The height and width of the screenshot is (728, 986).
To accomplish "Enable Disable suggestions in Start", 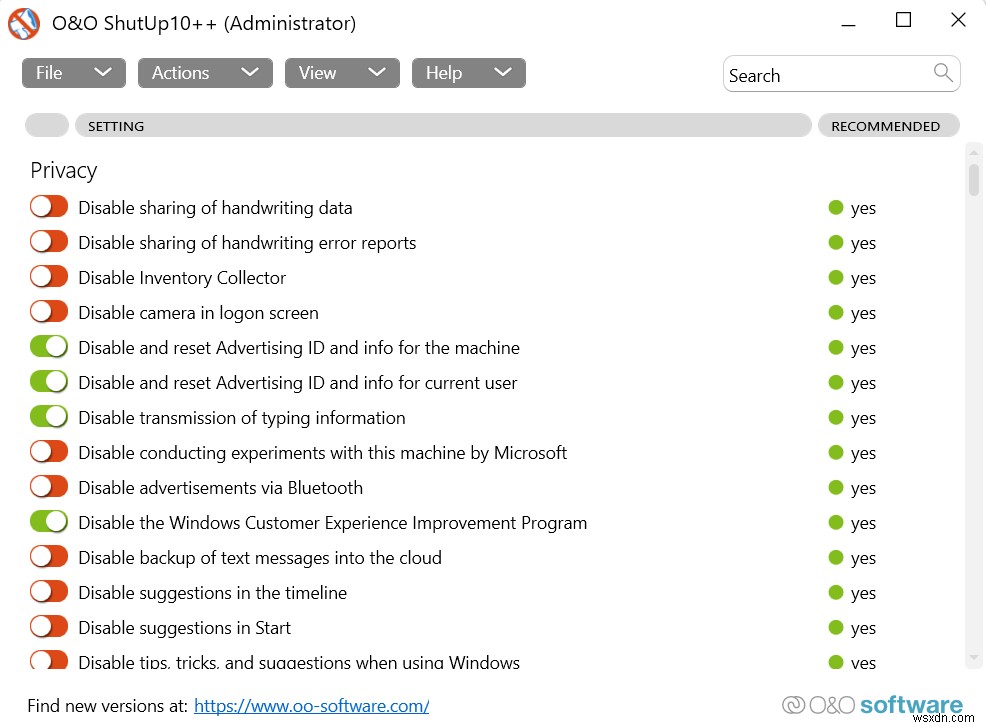I will [x=48, y=626].
